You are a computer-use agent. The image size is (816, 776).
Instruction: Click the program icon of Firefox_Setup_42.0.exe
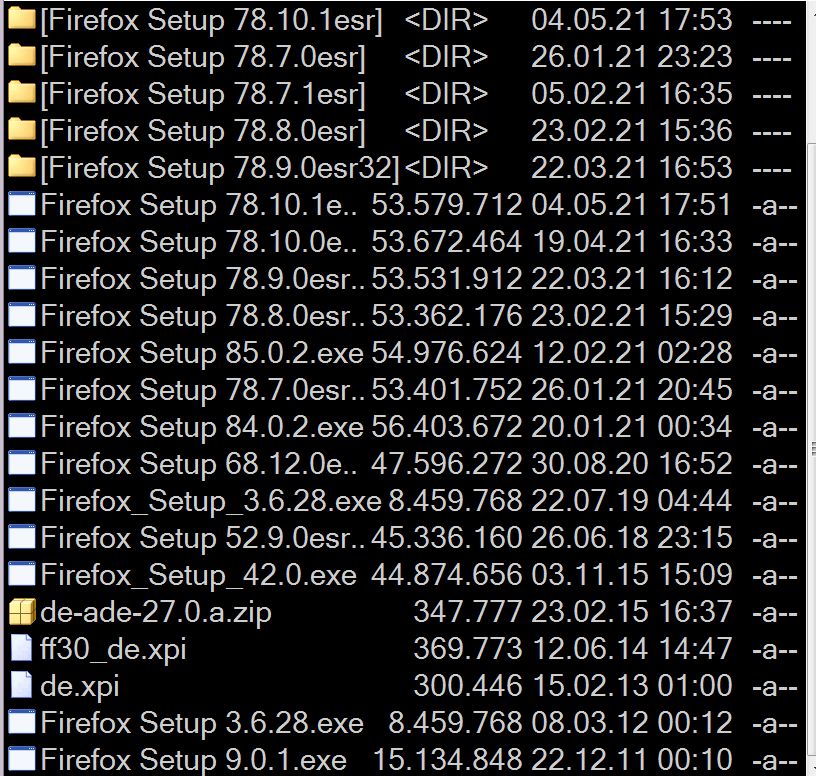tap(22, 573)
